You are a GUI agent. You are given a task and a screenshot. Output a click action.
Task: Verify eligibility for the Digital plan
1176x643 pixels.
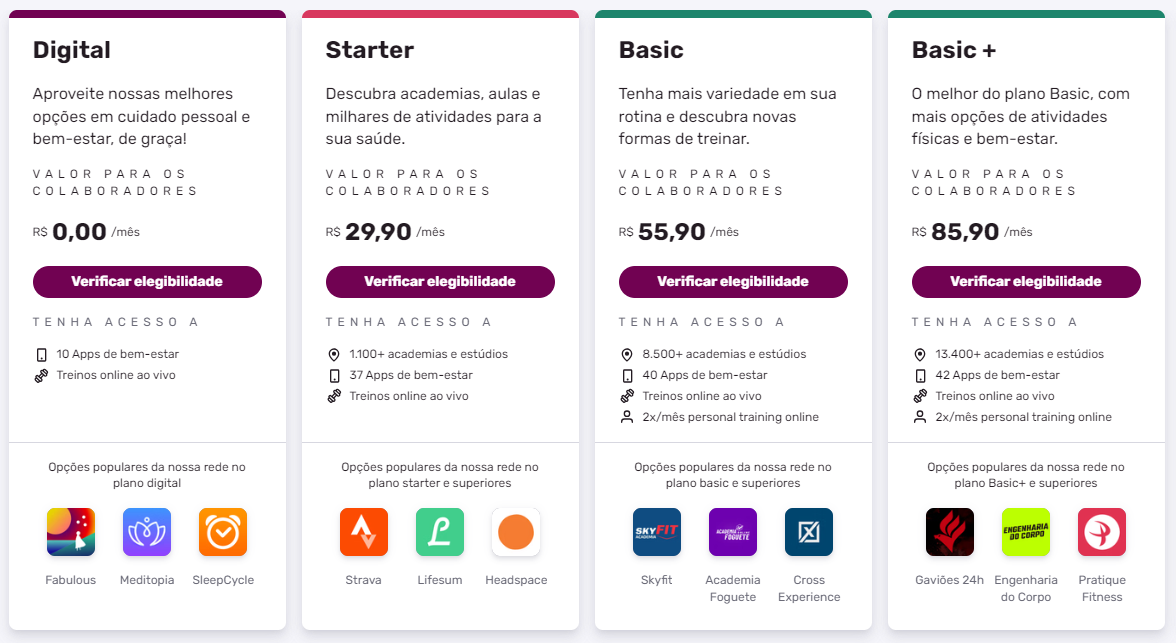pyautogui.click(x=147, y=282)
